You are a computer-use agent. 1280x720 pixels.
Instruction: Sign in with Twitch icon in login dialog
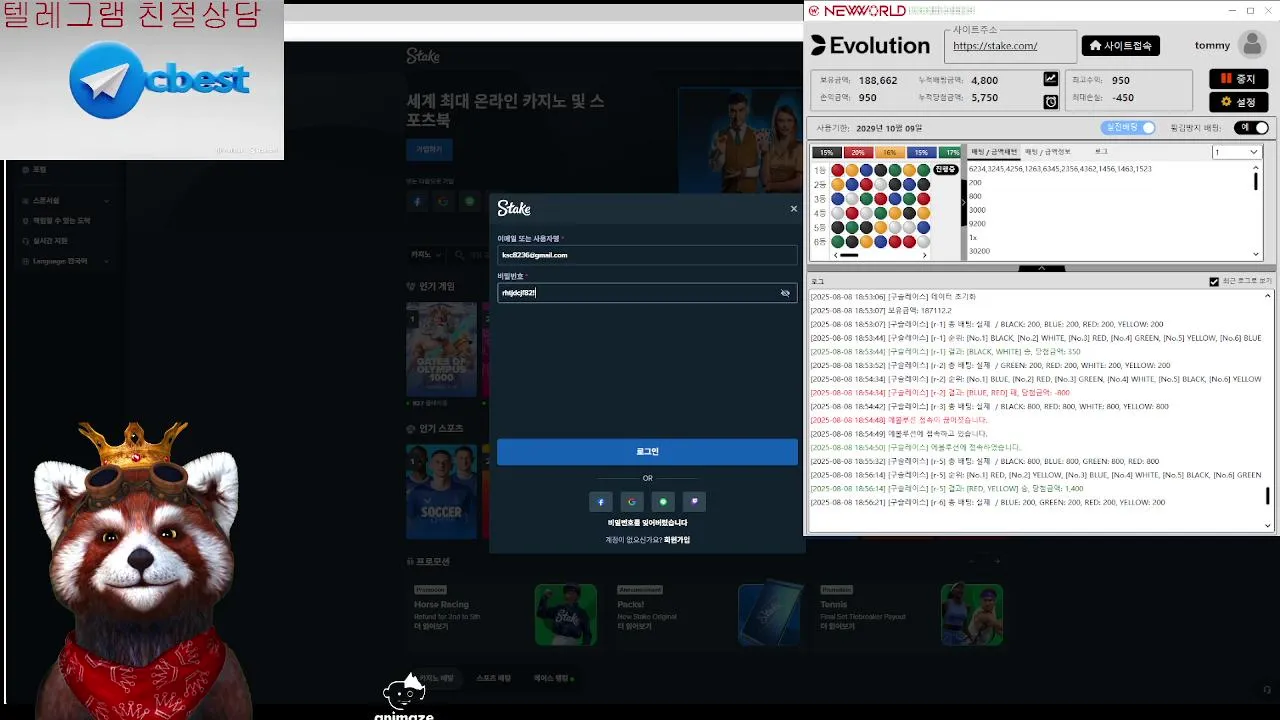coord(694,502)
